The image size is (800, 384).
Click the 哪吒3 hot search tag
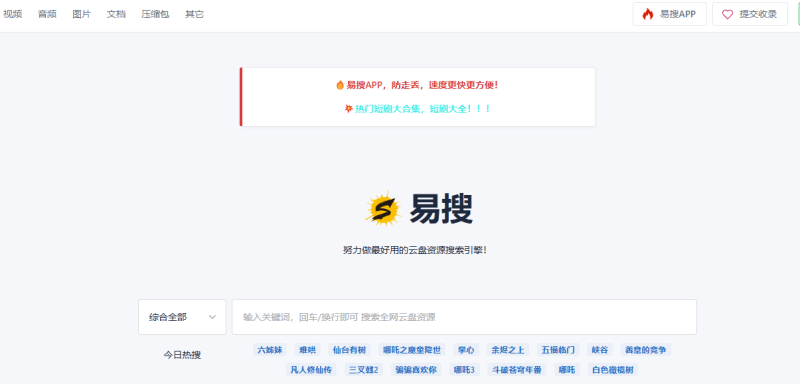464,370
